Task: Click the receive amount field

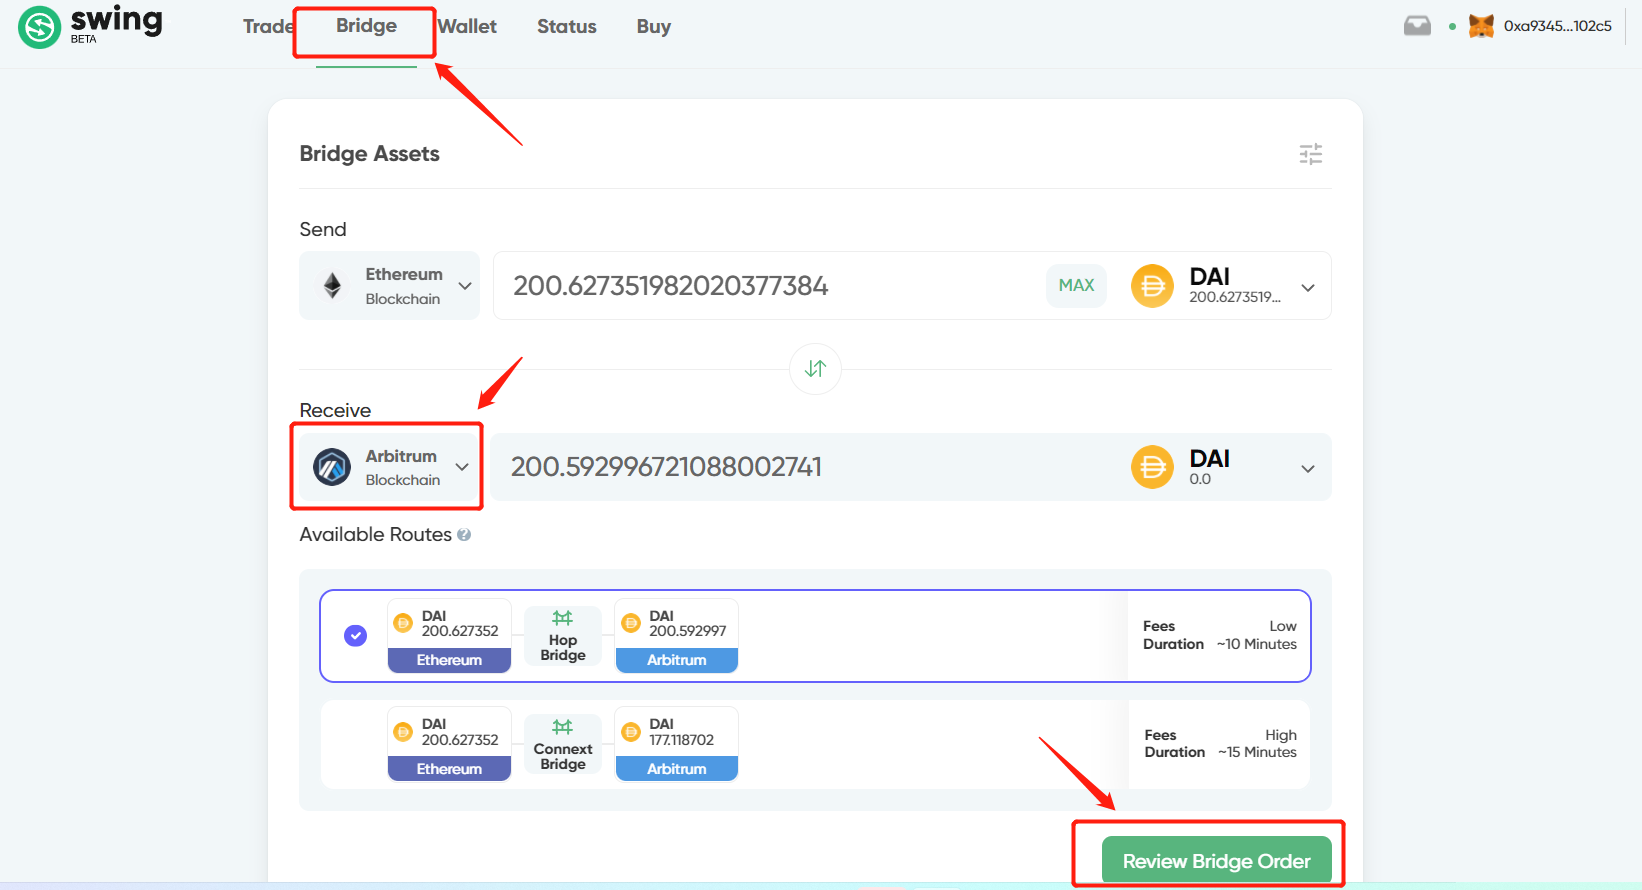Action: [800, 467]
